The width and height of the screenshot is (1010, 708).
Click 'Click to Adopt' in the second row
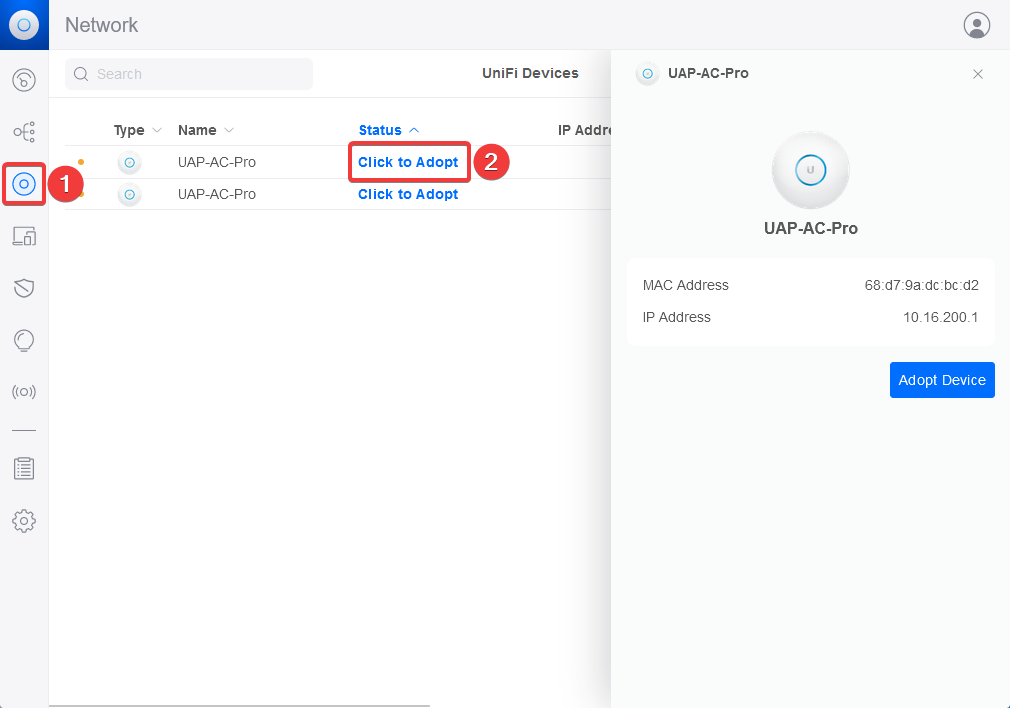coord(408,195)
